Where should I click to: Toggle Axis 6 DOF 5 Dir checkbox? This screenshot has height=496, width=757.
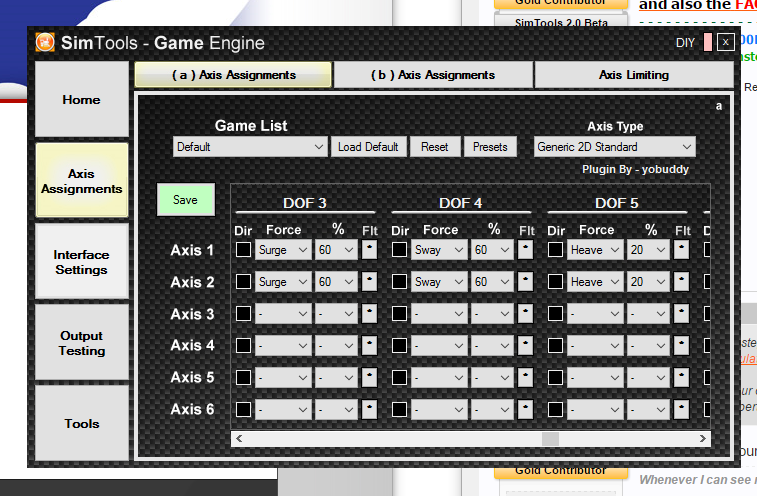pyautogui.click(x=555, y=409)
